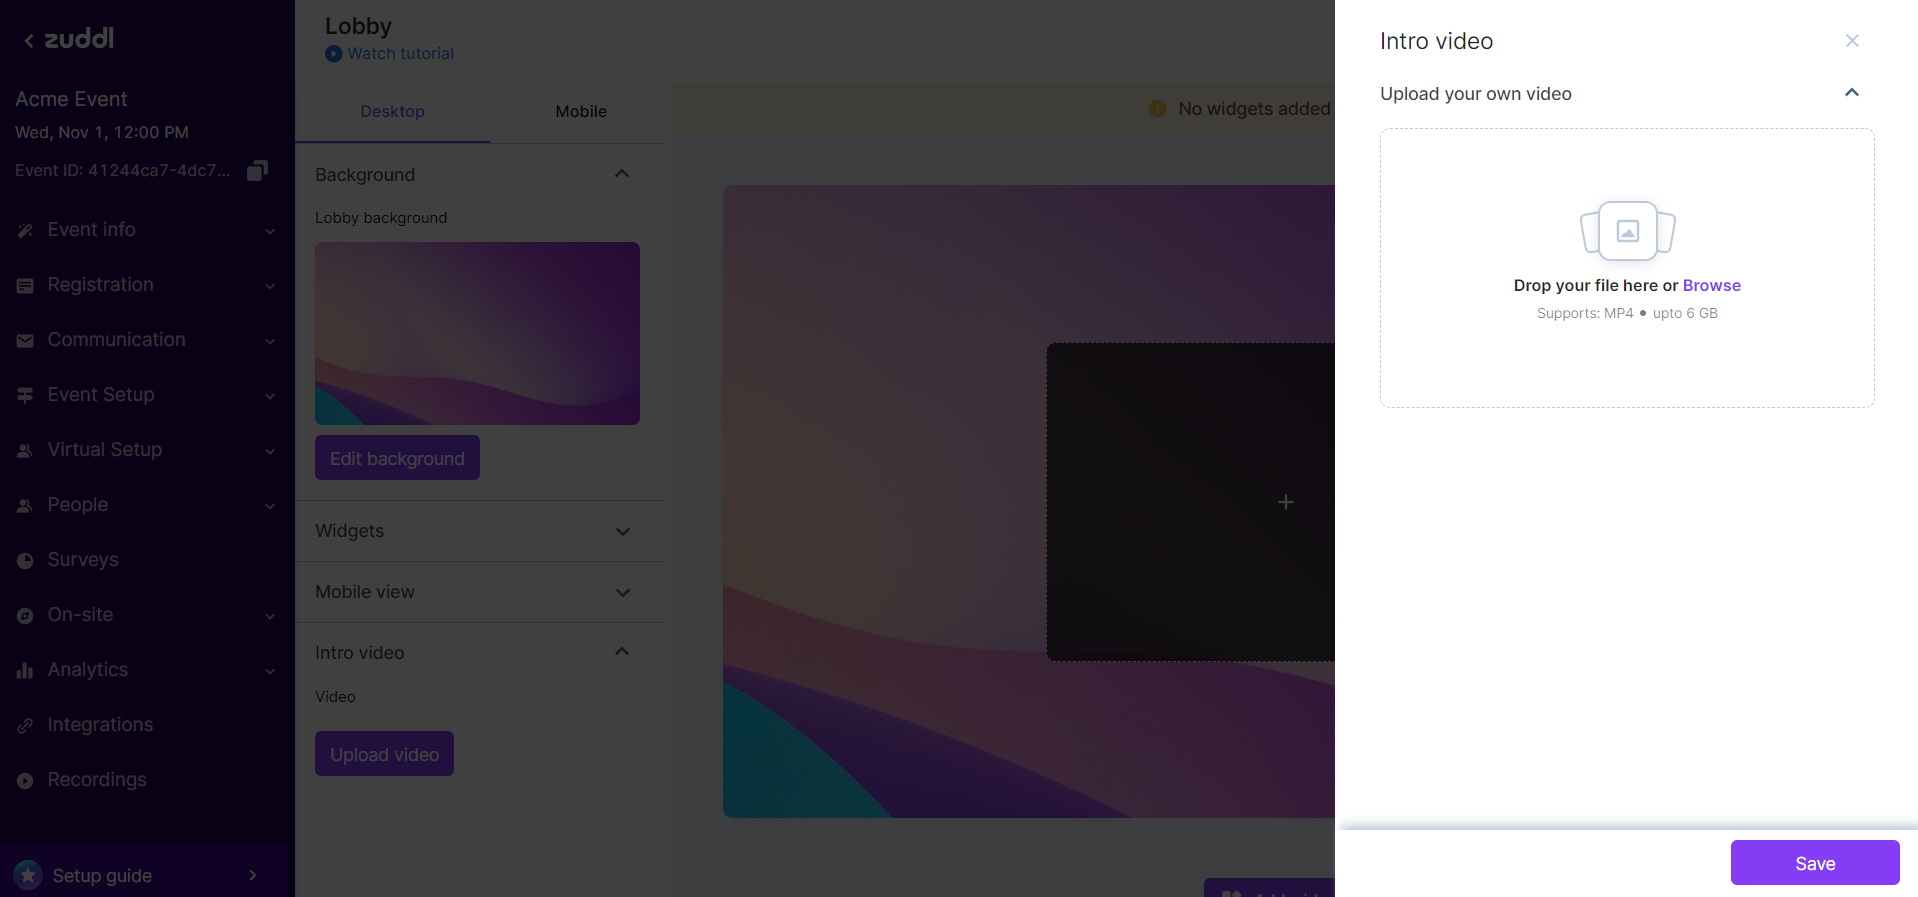Click the Recordings play icon
This screenshot has height=897, width=1918.
(x=25, y=781)
